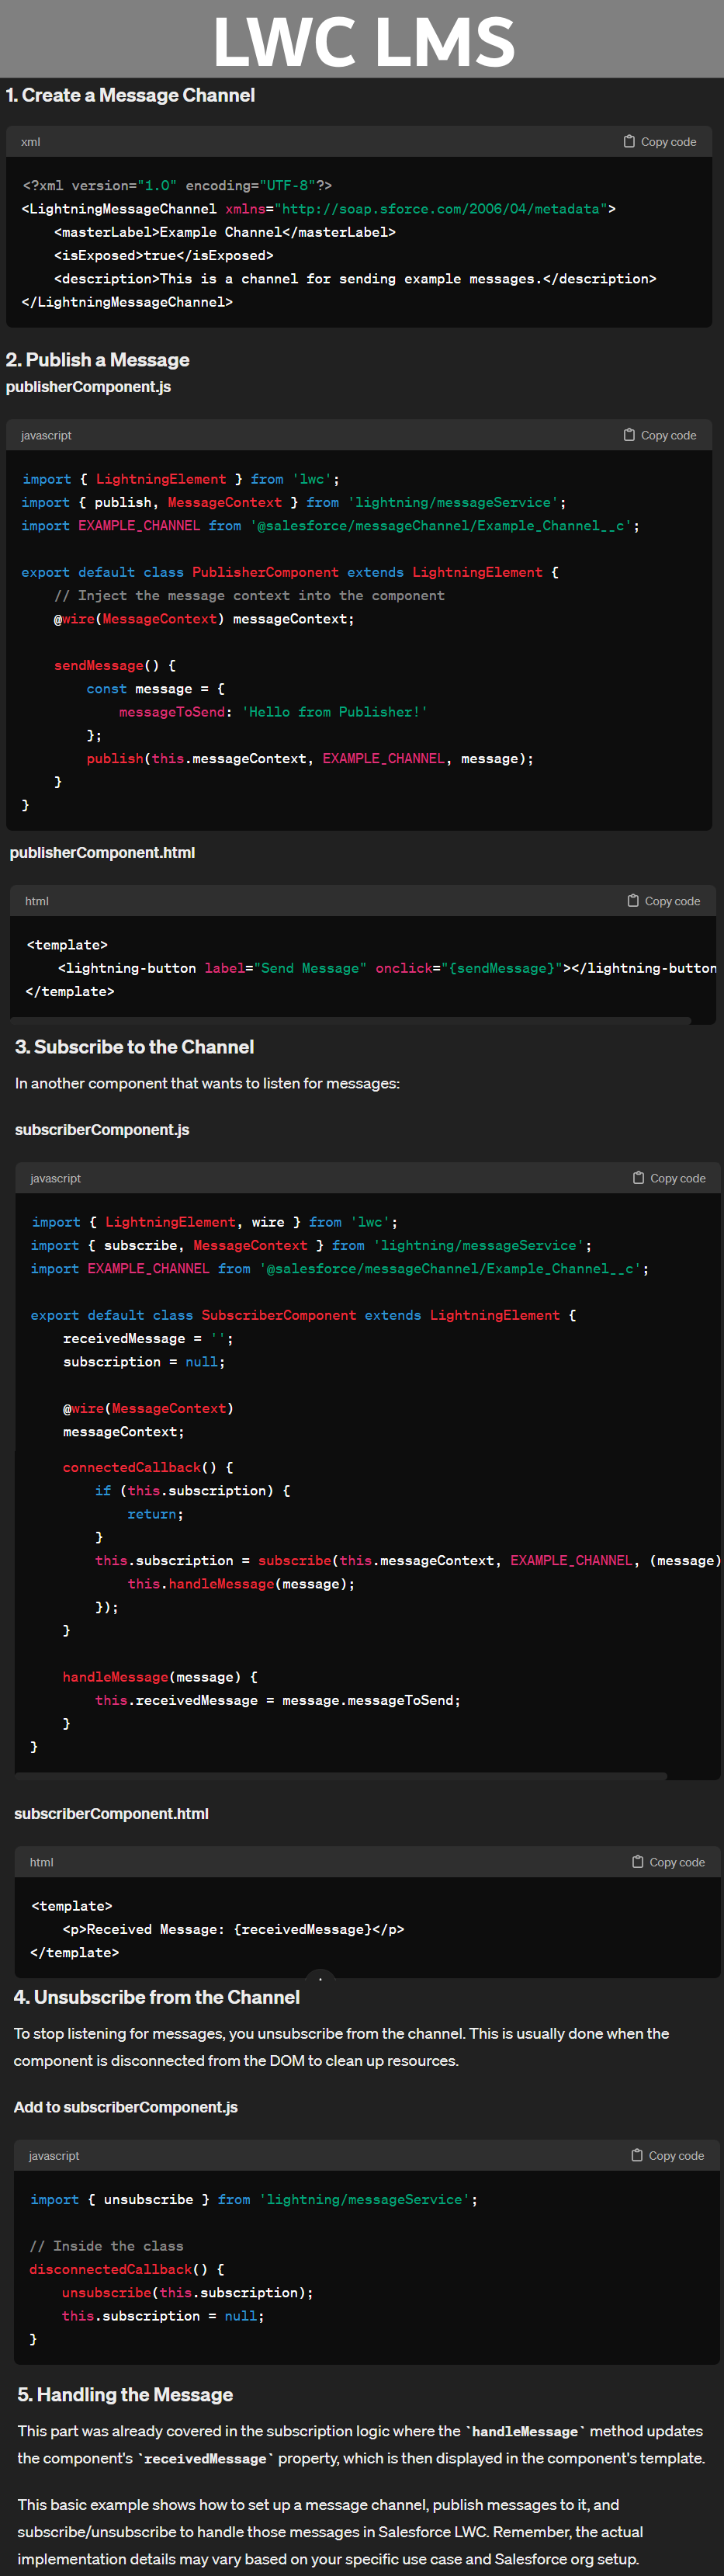Select 'Copy code' on the unsubscribe javascript block

click(667, 2154)
